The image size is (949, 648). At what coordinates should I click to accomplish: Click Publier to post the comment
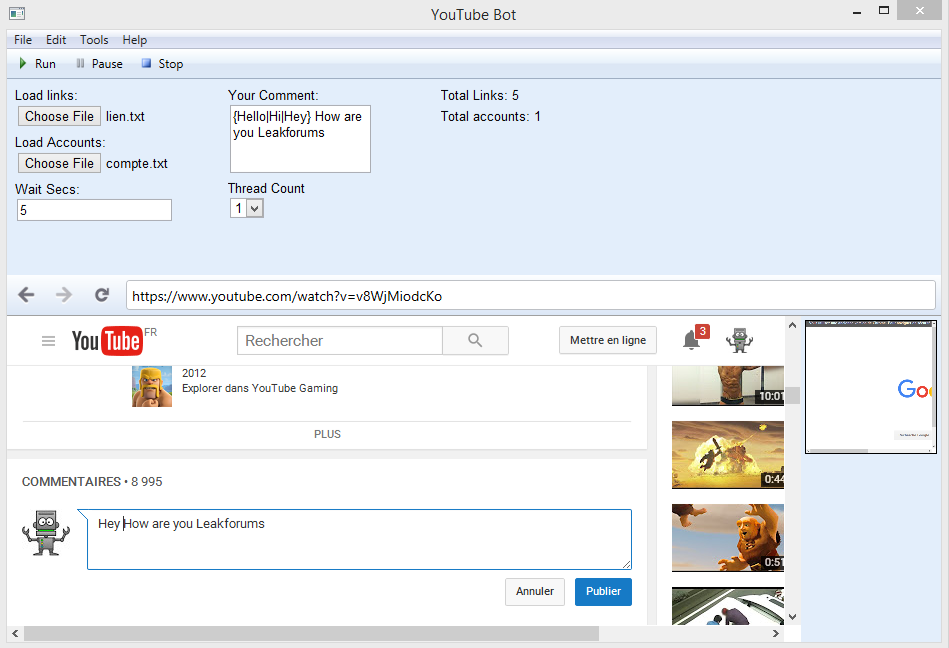tap(603, 592)
